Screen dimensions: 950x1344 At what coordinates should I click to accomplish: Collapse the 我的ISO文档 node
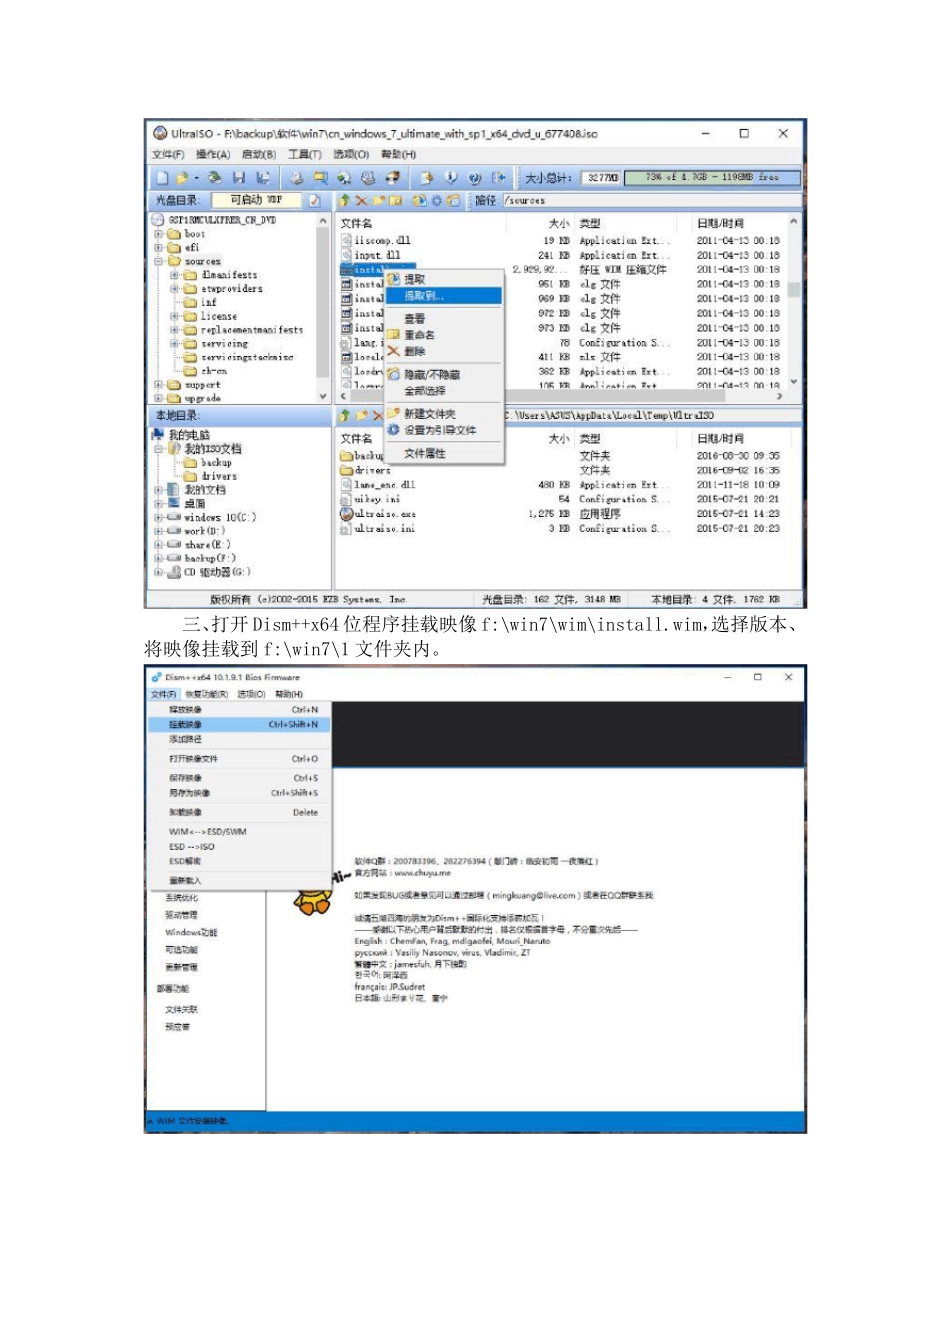158,449
